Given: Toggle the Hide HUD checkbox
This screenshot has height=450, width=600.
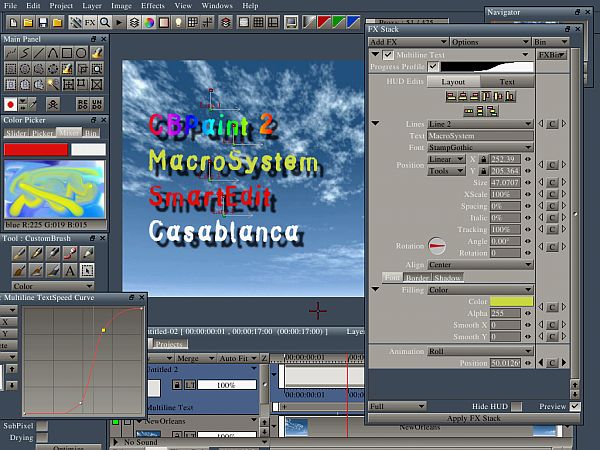Looking at the screenshot, I should point(516,406).
